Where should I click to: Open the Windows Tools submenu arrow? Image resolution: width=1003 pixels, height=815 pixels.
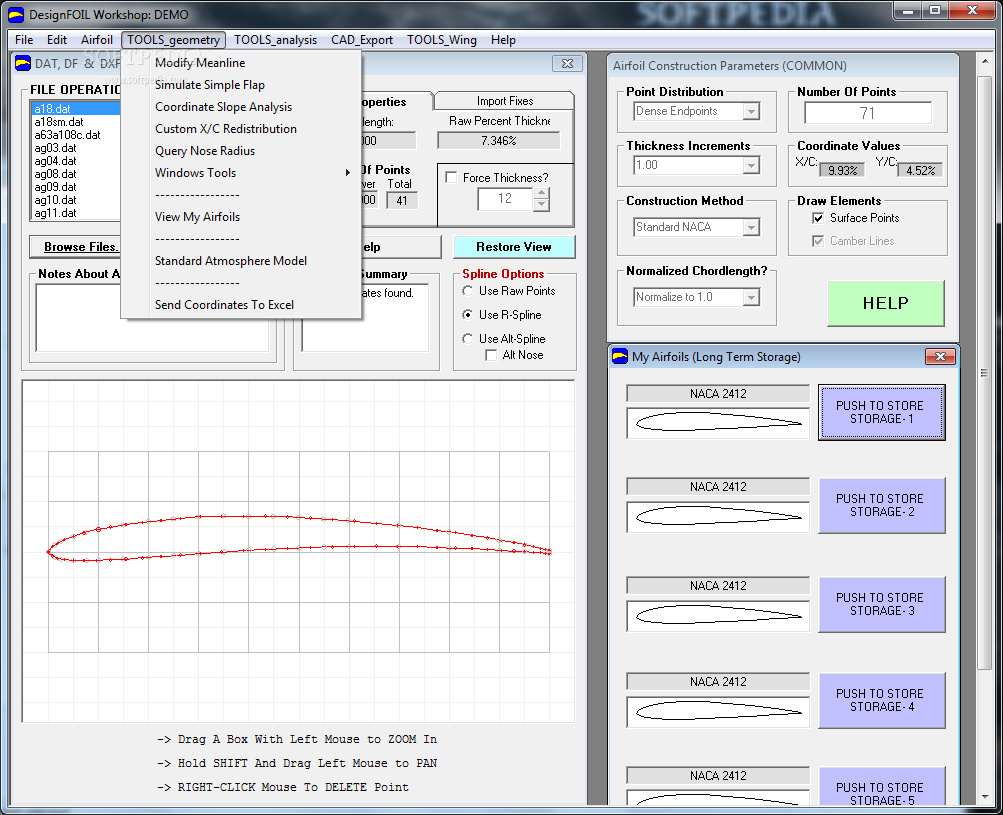tap(347, 173)
